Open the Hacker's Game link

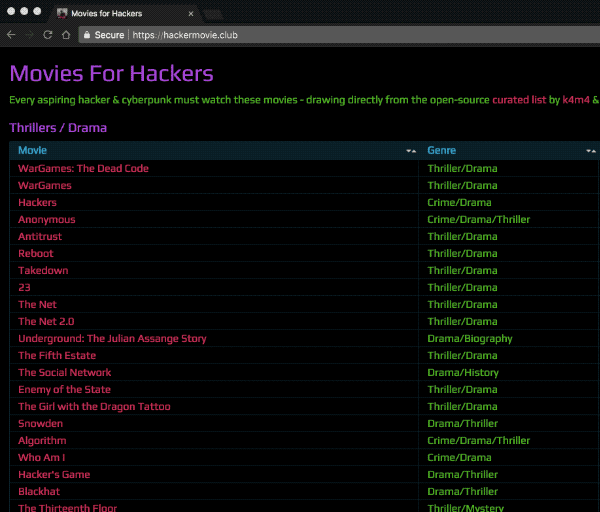54,474
